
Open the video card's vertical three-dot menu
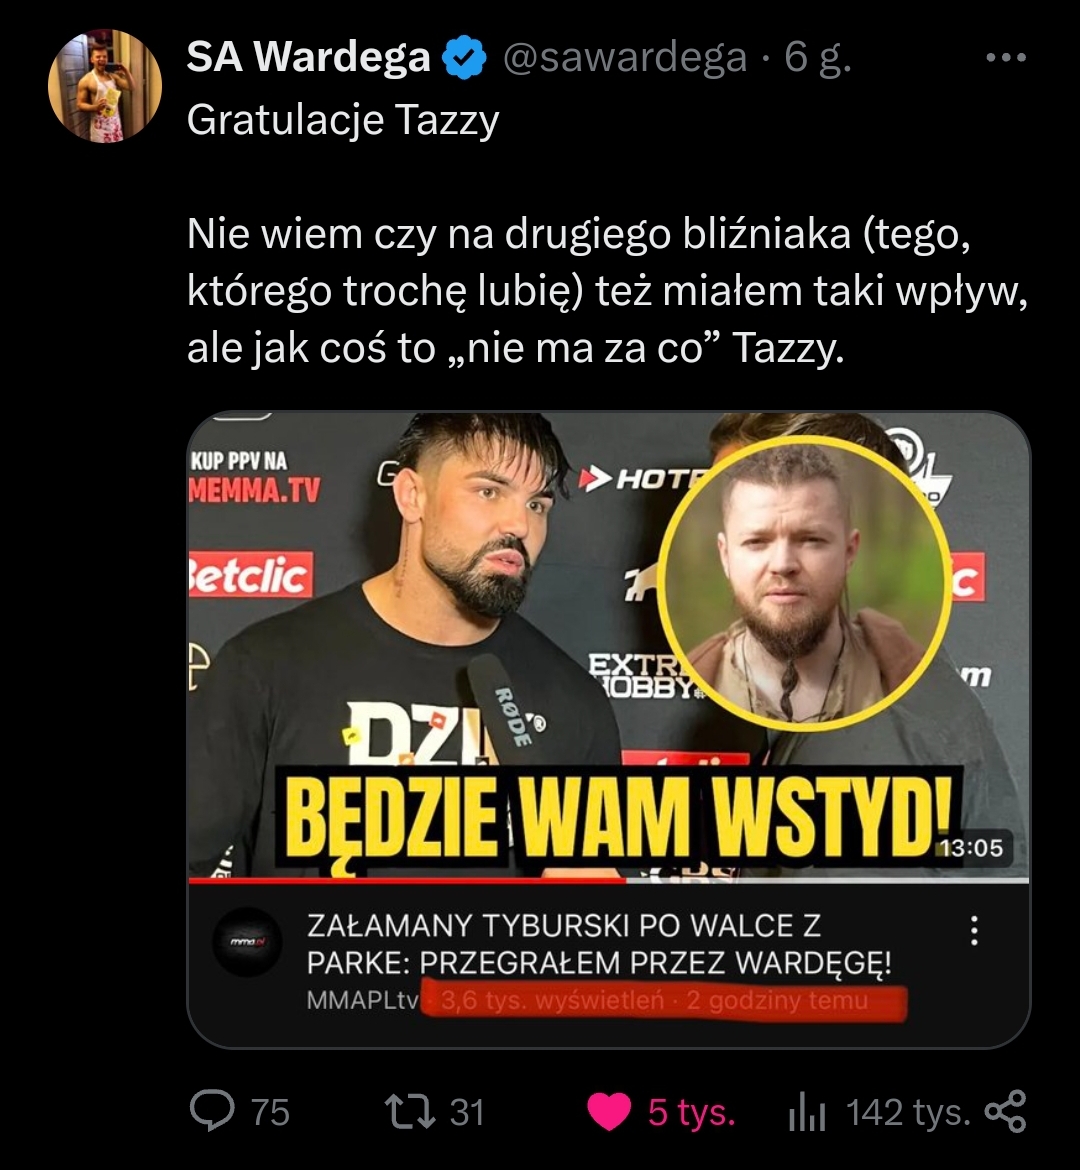(974, 930)
